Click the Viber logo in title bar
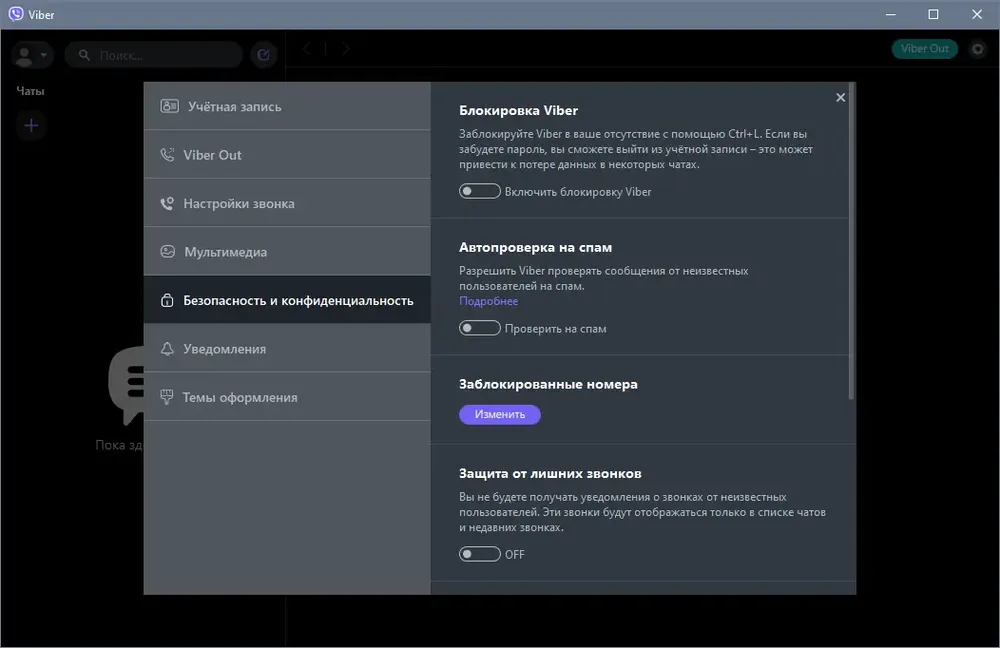 coord(16,14)
